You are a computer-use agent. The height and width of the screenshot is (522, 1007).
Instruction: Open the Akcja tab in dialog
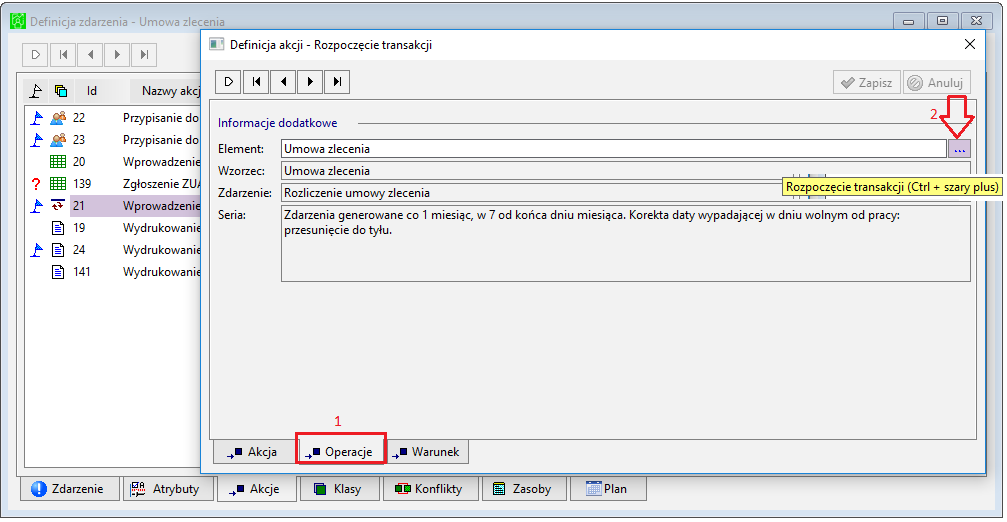coord(254,452)
